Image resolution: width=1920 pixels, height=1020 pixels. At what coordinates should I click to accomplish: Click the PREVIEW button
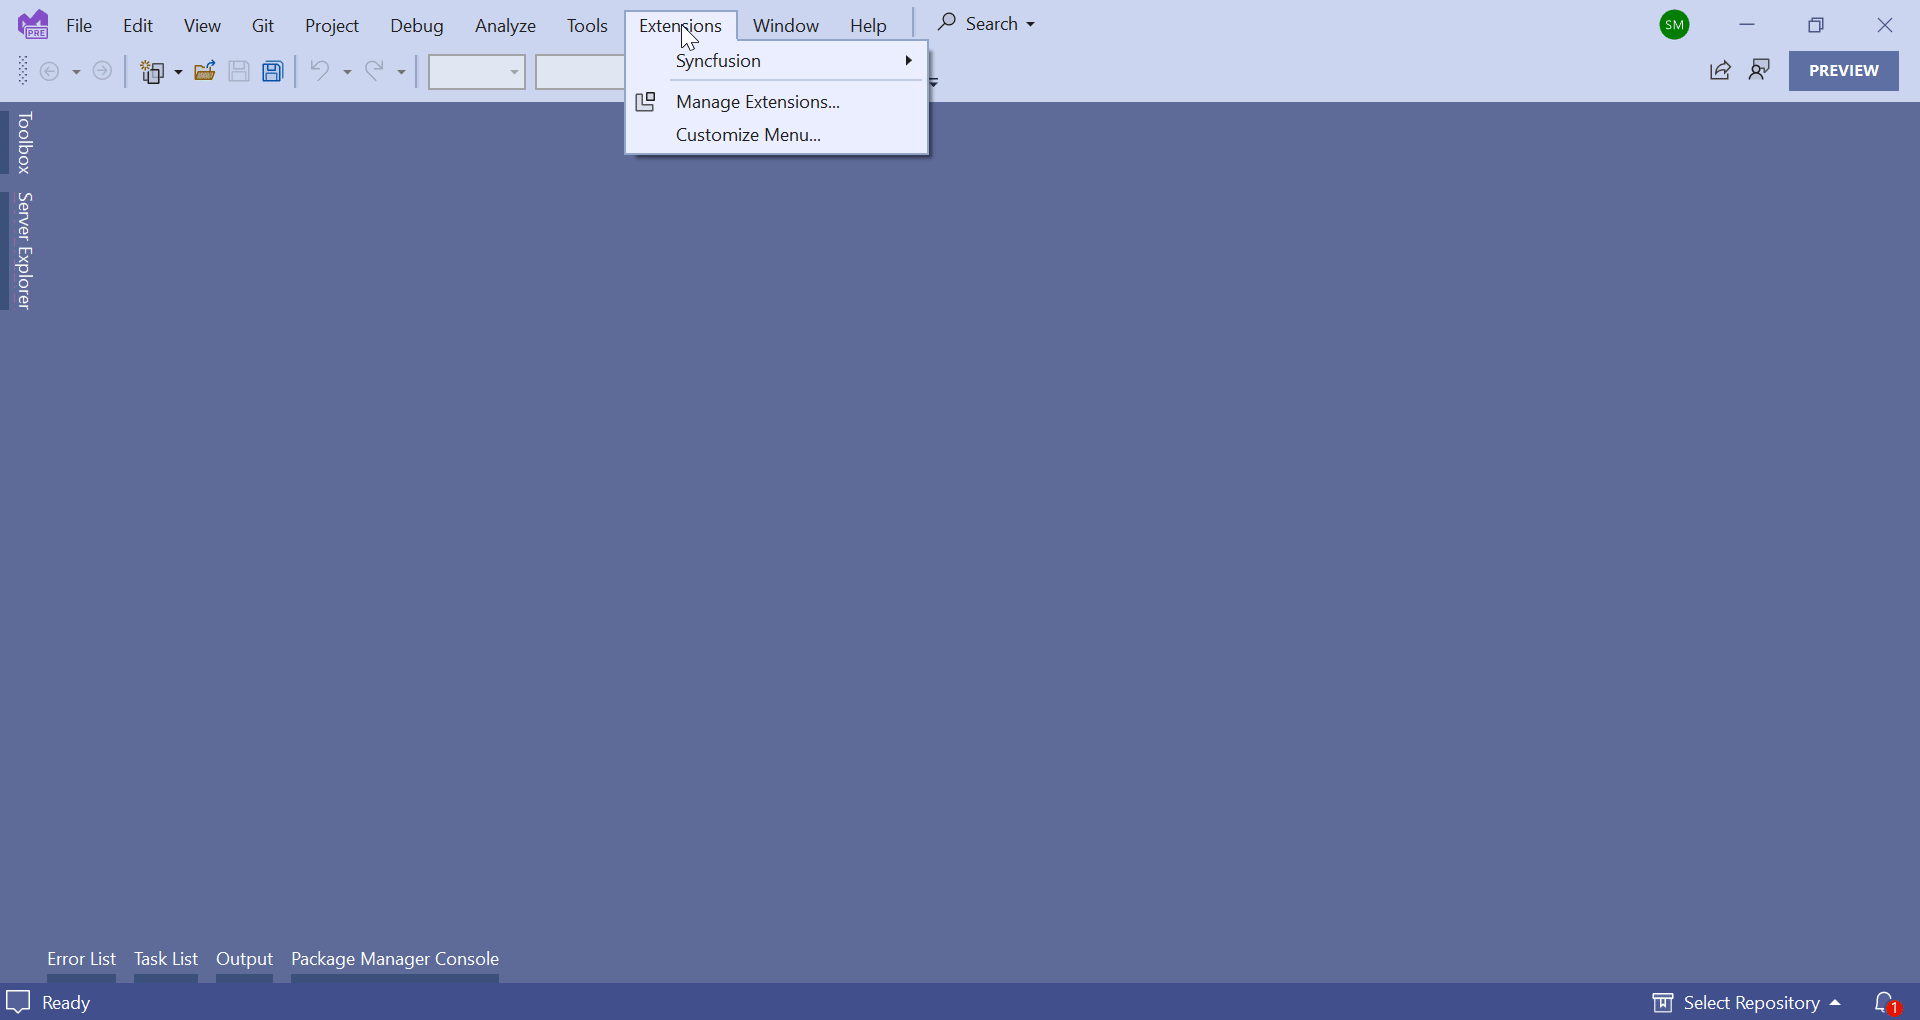pyautogui.click(x=1843, y=71)
